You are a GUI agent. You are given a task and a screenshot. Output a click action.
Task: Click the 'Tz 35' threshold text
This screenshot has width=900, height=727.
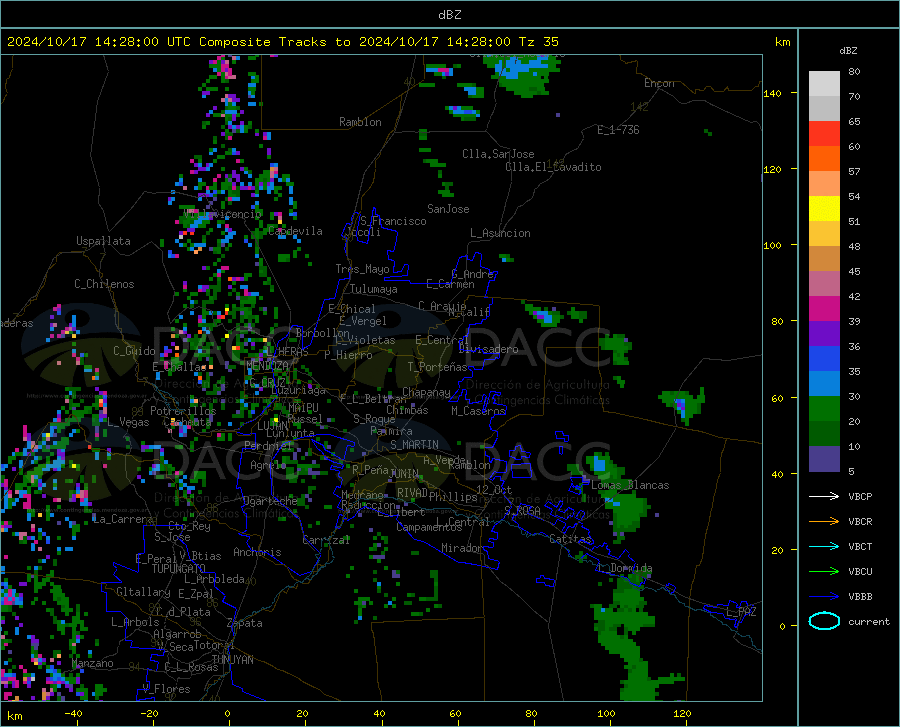click(539, 42)
